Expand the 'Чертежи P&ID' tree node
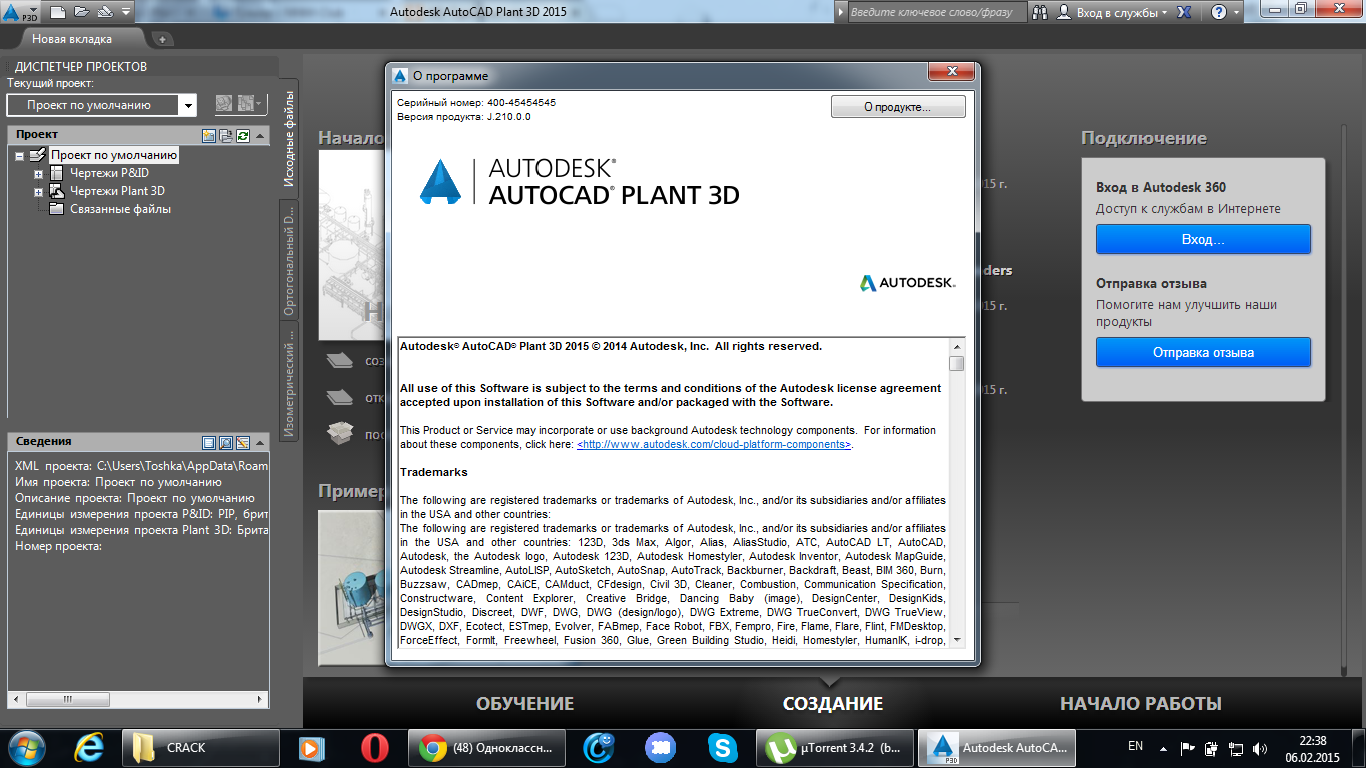 click(39, 174)
